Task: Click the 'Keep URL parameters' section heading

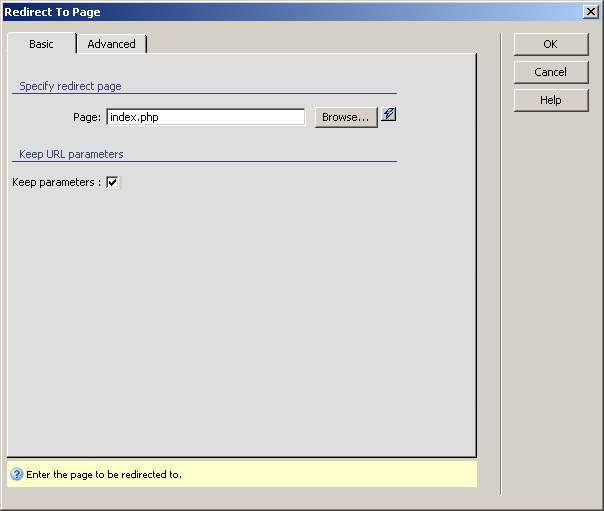Action: pyautogui.click(x=71, y=154)
